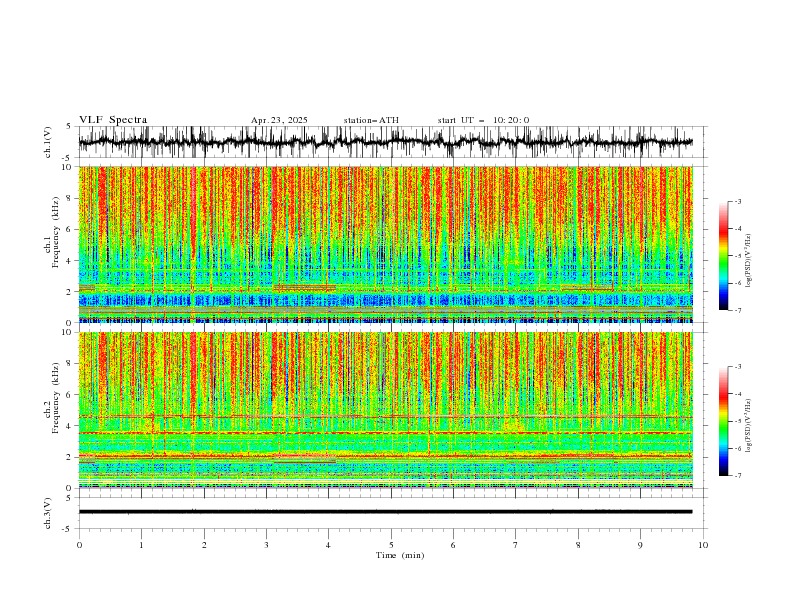Click the ch.3(V) axis "-5" tick label
The image size is (792, 612).
tap(68, 529)
